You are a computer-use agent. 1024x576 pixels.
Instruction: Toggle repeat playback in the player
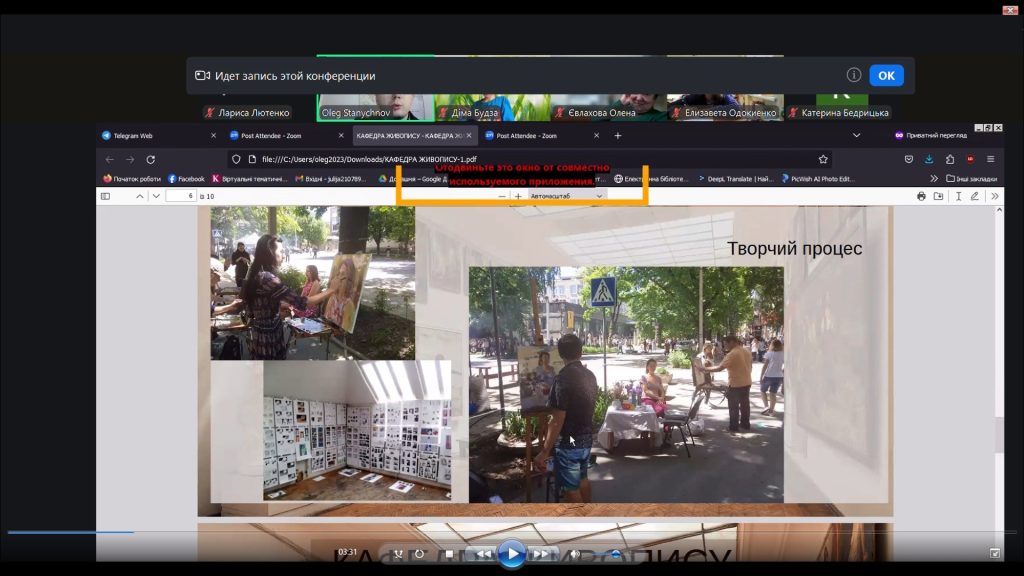(x=419, y=554)
